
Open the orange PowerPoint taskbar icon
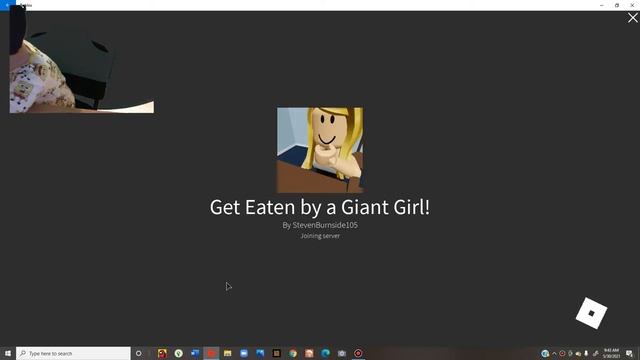coord(309,353)
